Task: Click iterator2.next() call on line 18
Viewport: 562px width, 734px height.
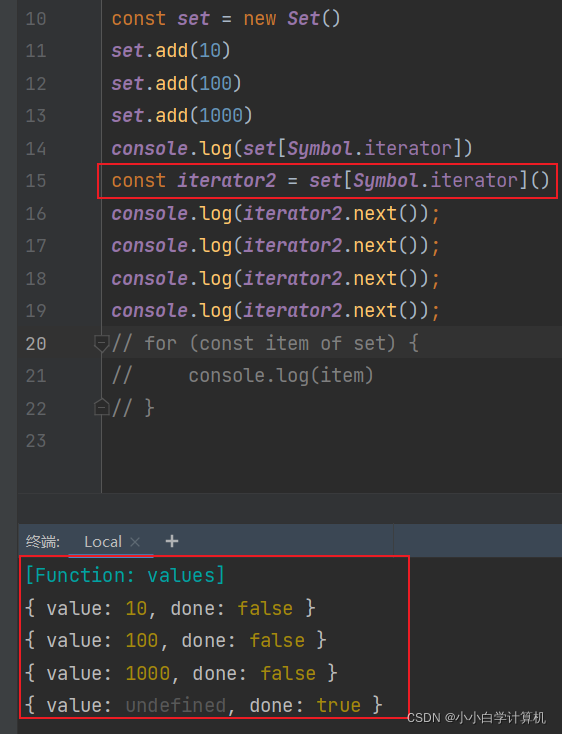Action: pyautogui.click(x=330, y=279)
